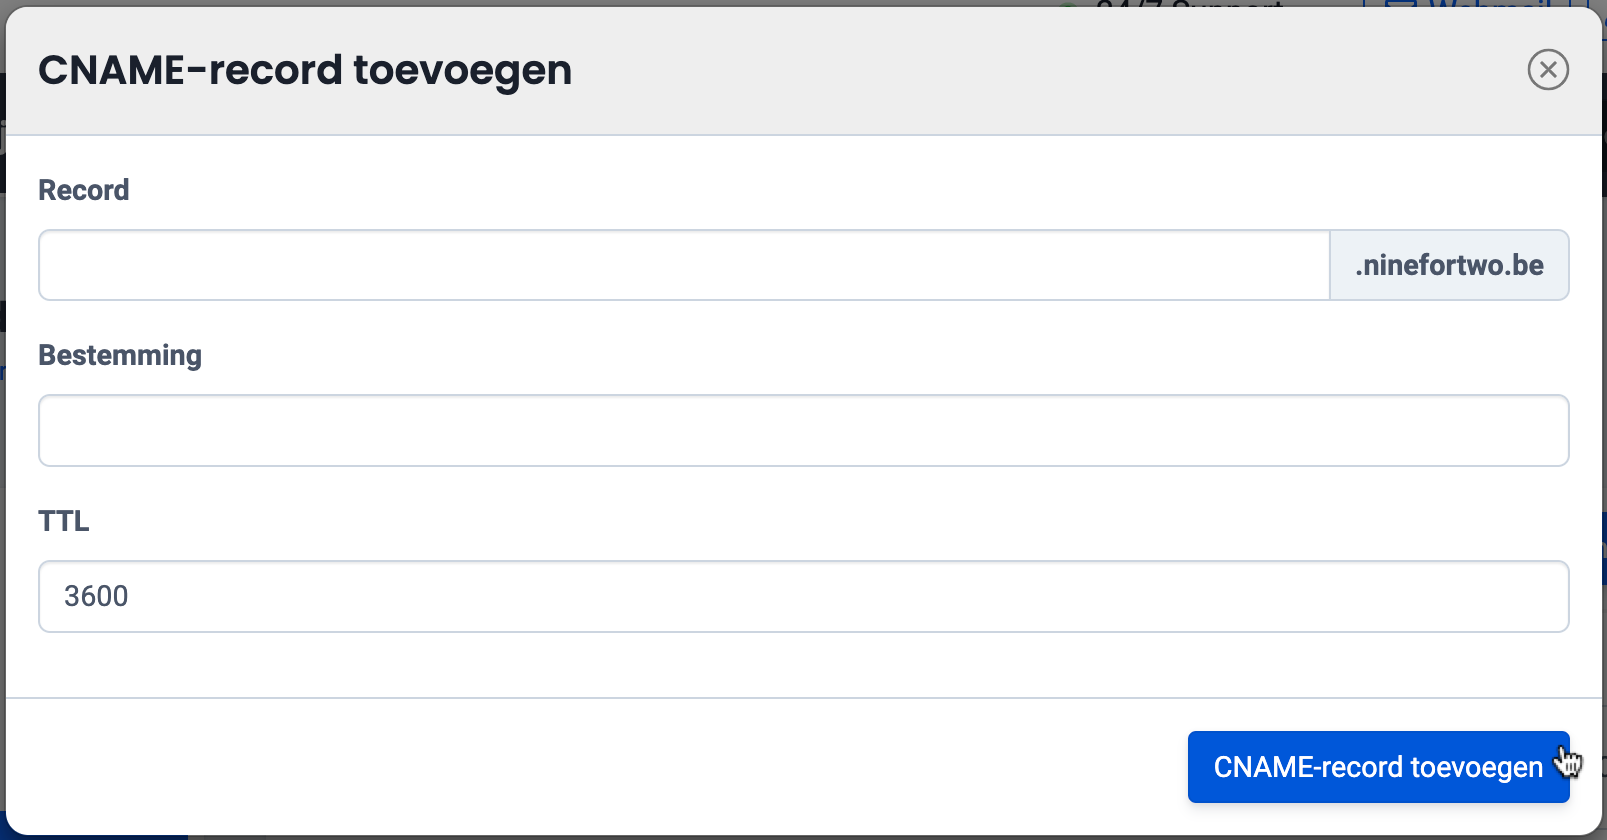Click the empty footer area left of the button
Viewport: 1607px width, 840px height.
[x=600, y=767]
